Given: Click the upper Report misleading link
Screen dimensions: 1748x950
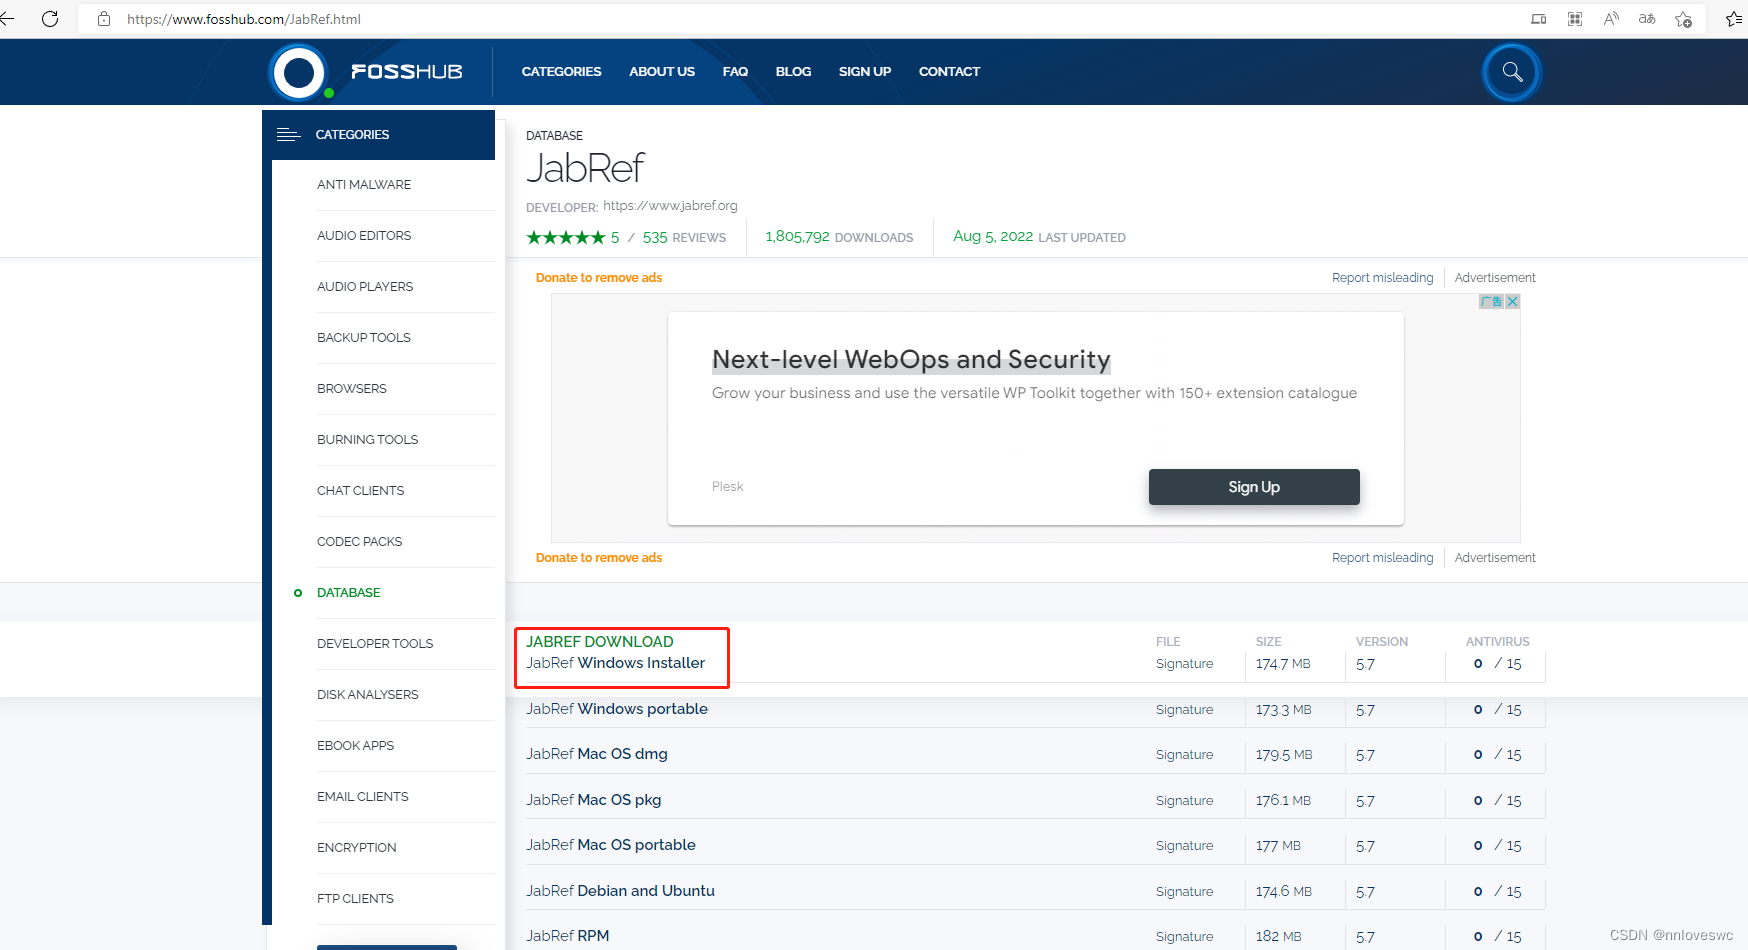Looking at the screenshot, I should 1382,278.
